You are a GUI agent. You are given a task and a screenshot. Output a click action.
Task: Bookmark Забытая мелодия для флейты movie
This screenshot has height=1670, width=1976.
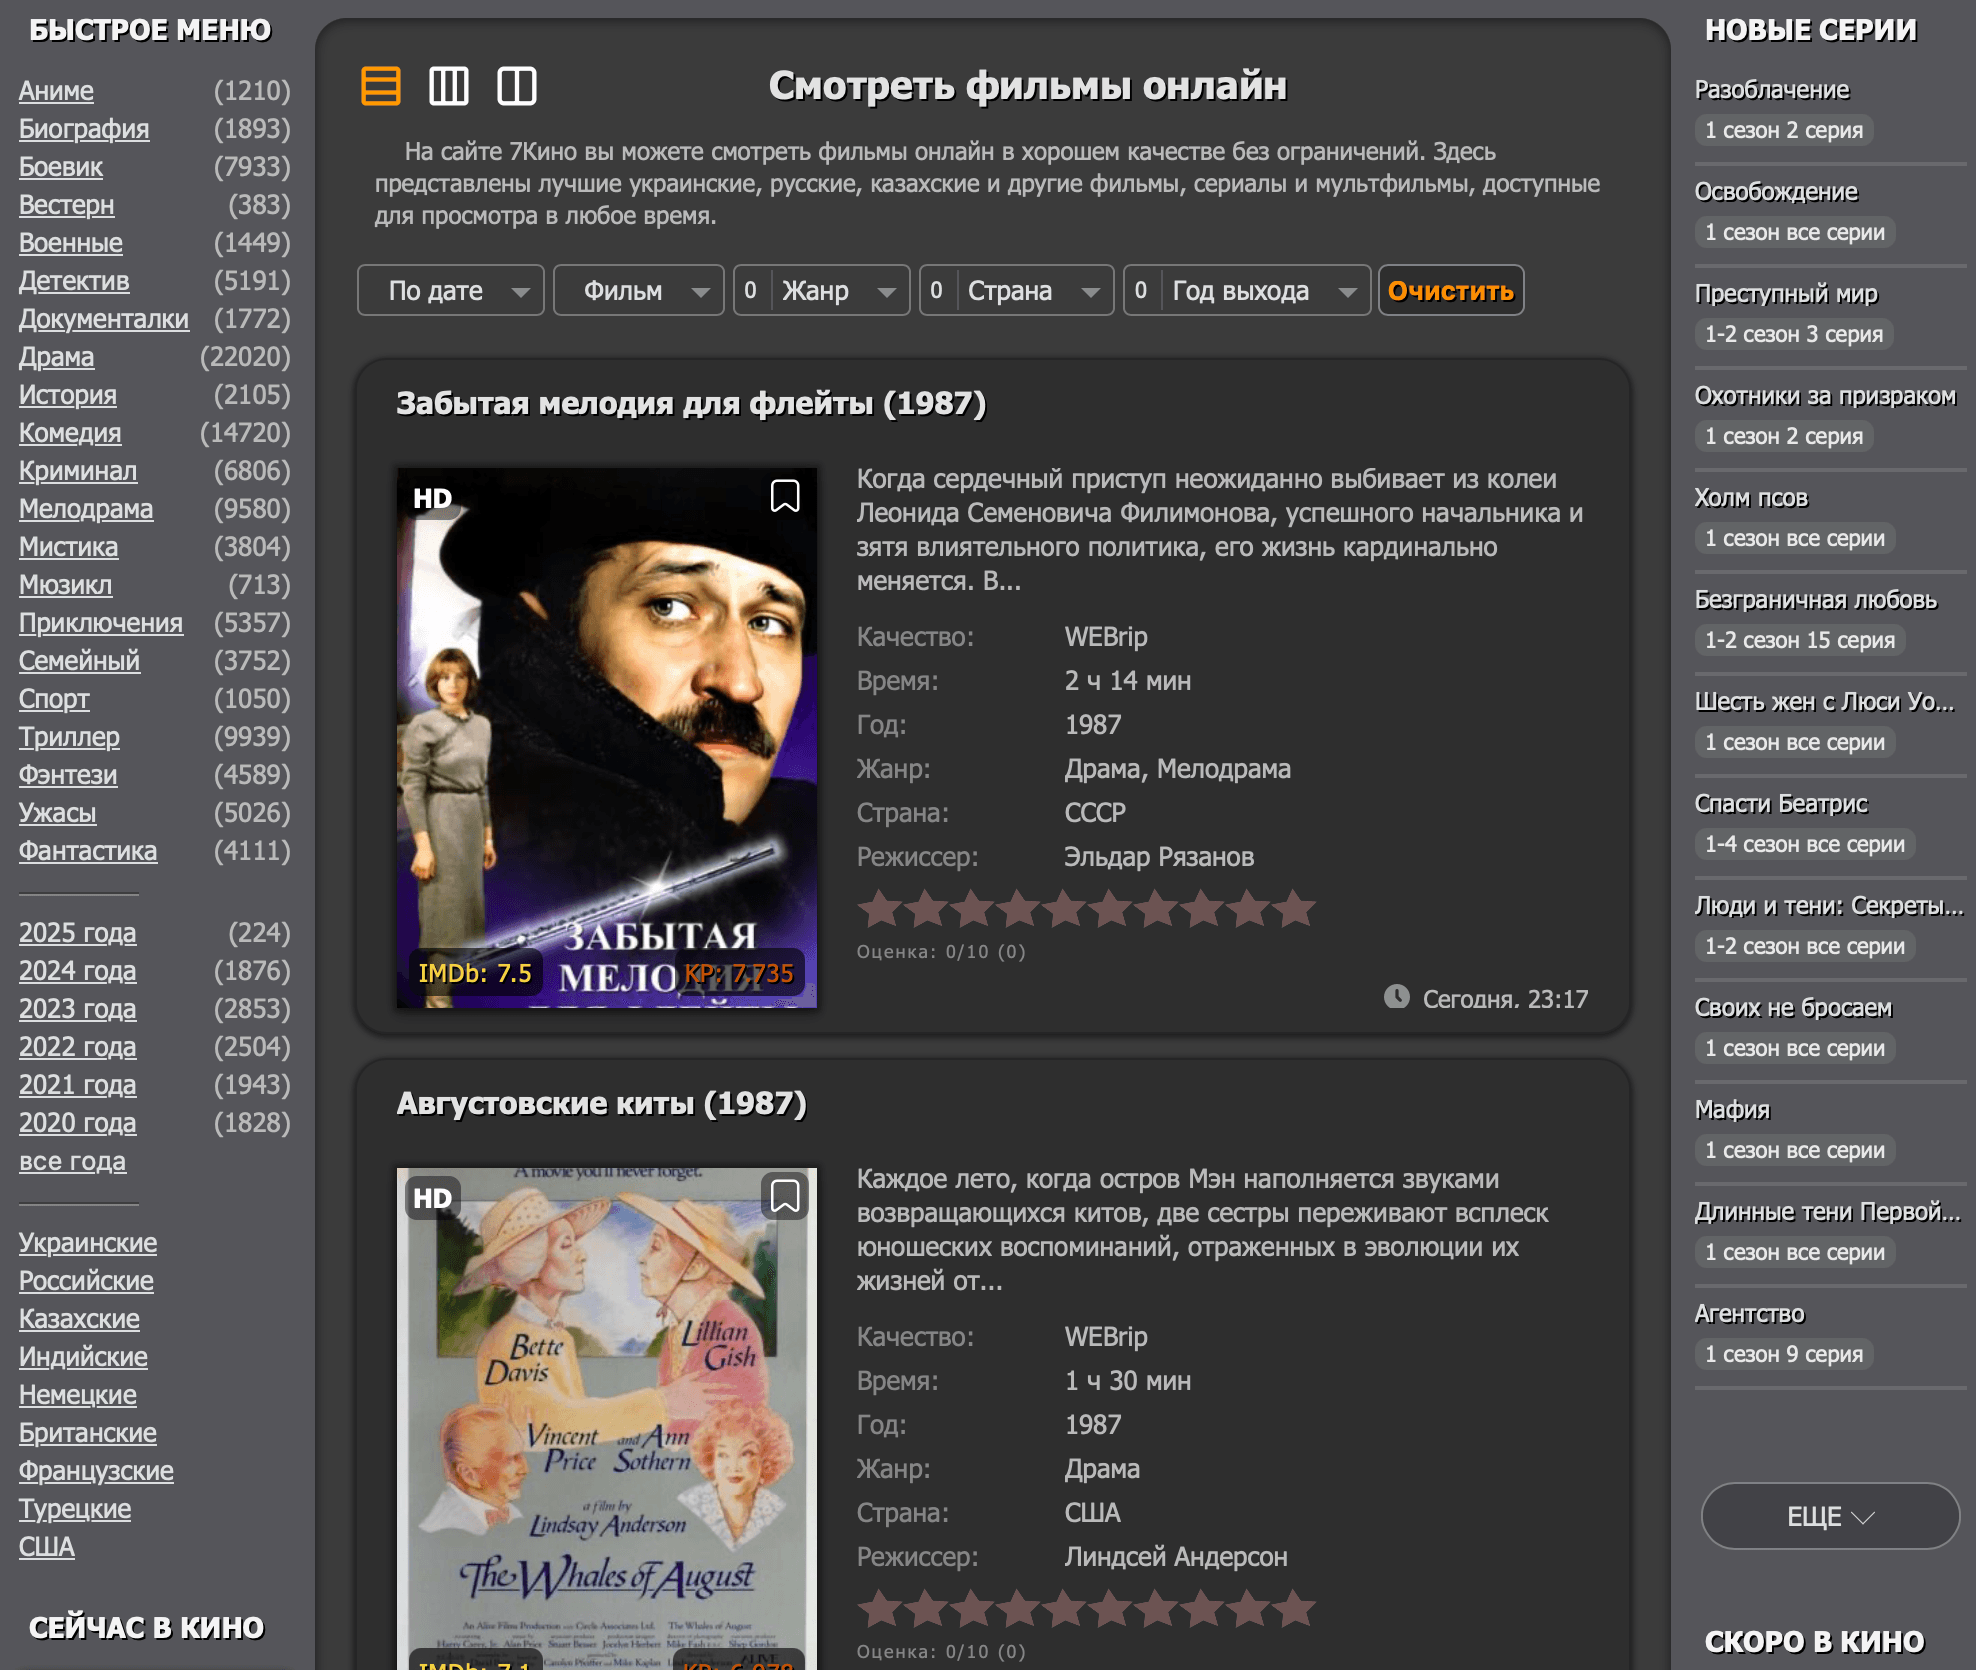point(785,496)
